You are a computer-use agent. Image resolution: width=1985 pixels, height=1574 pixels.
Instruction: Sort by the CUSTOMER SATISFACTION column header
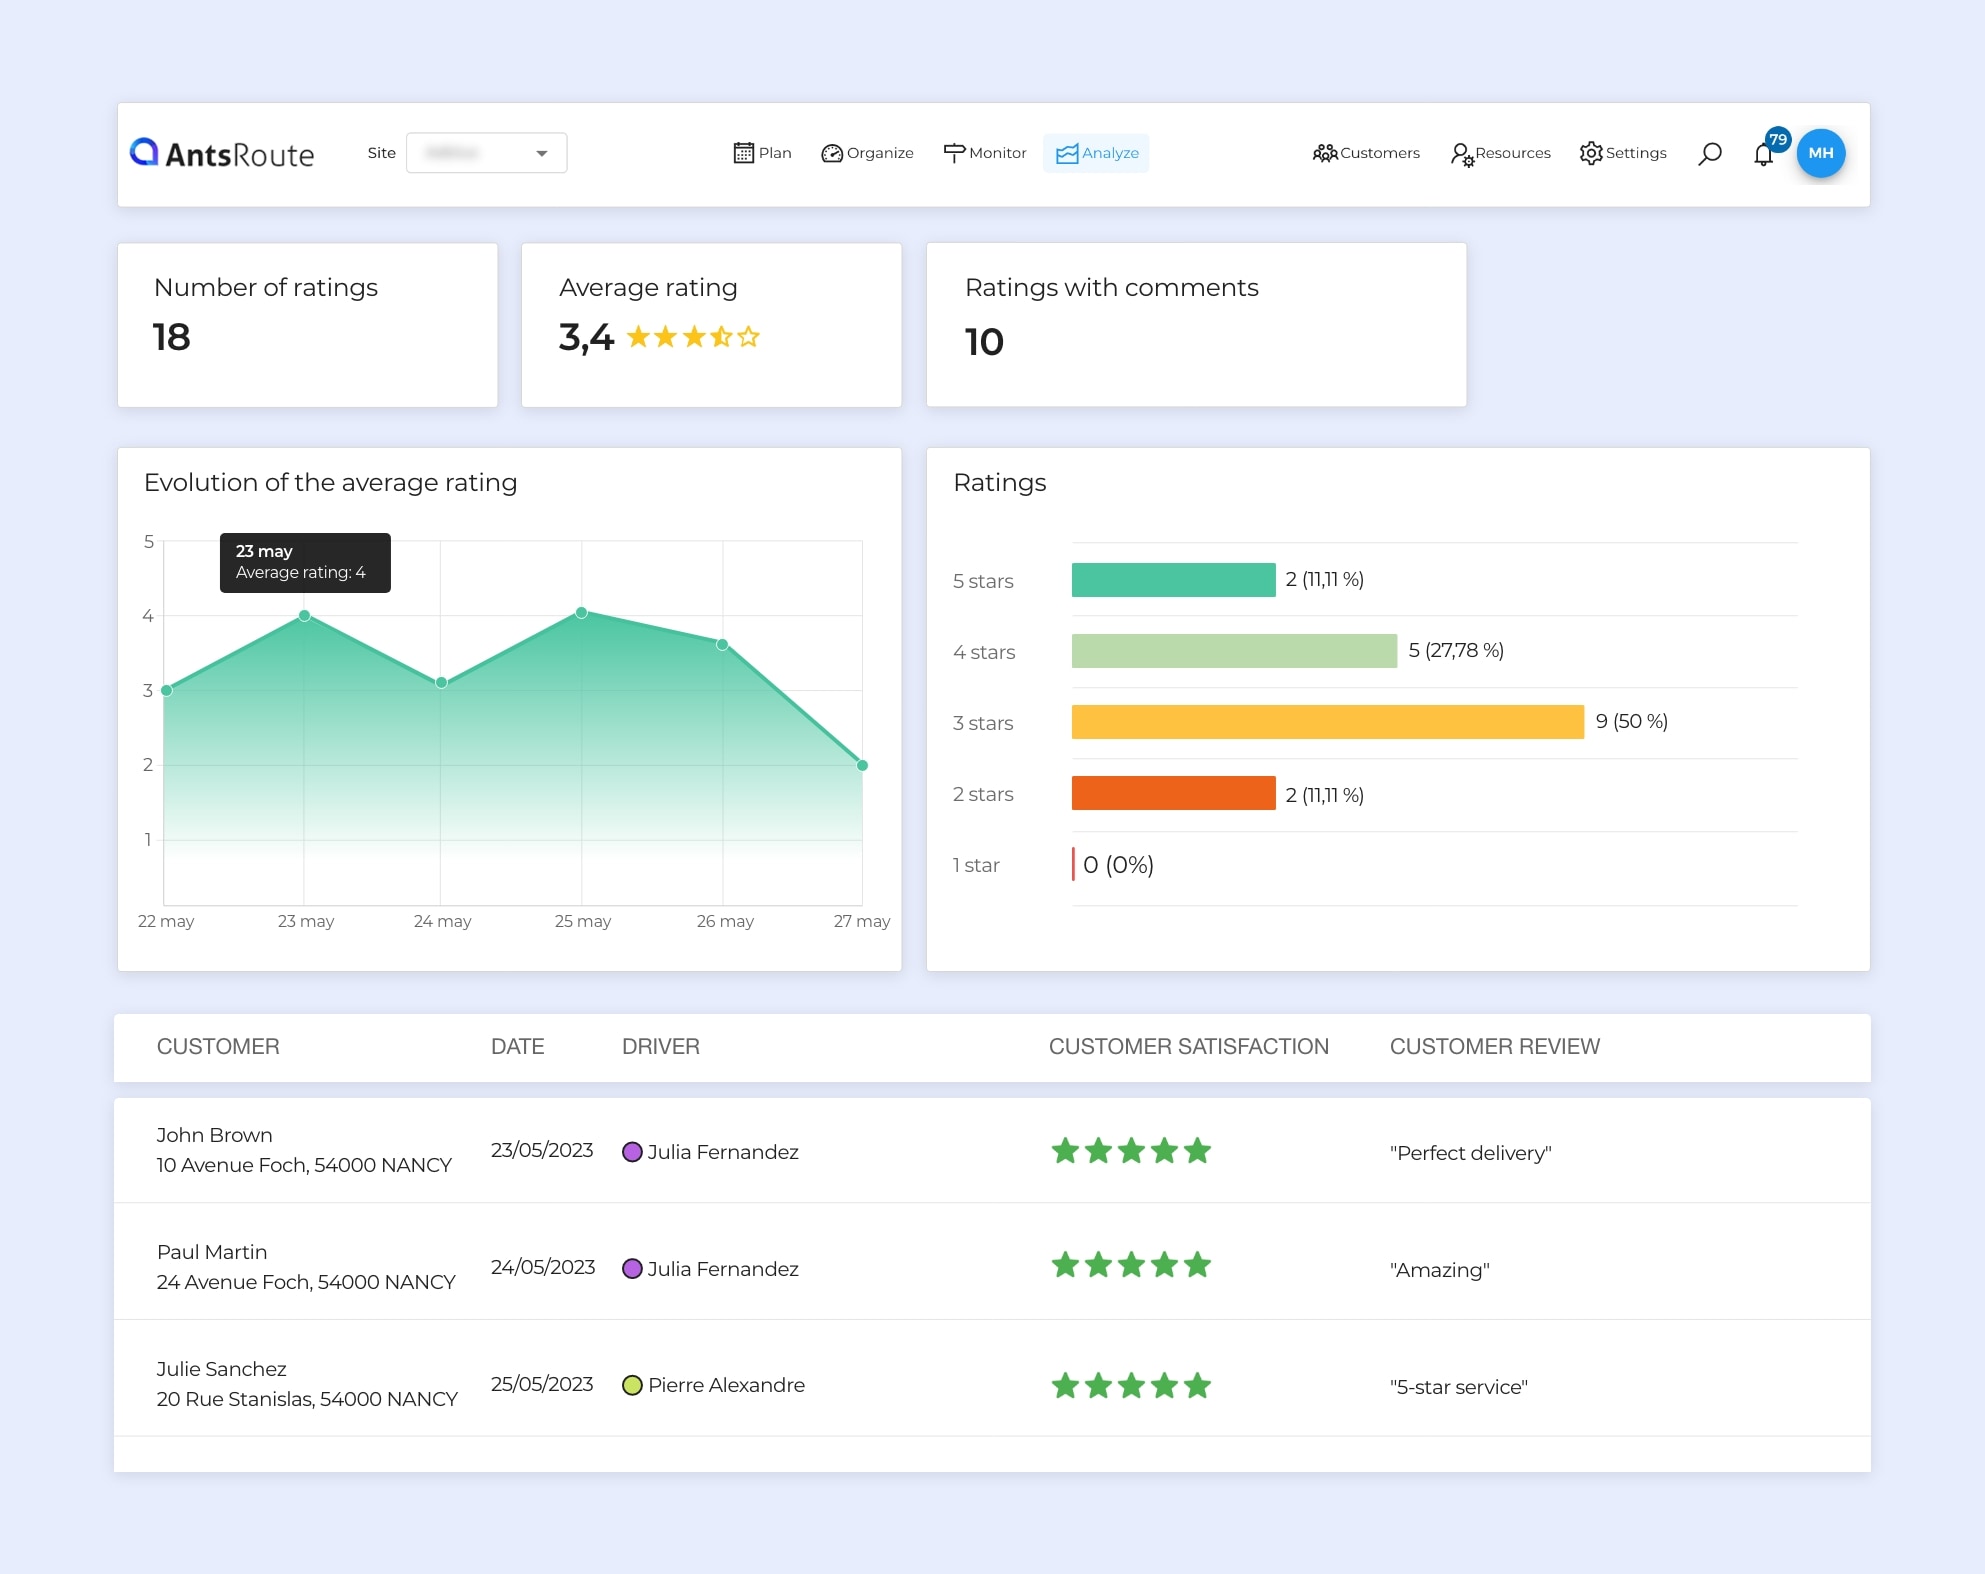pos(1188,1046)
